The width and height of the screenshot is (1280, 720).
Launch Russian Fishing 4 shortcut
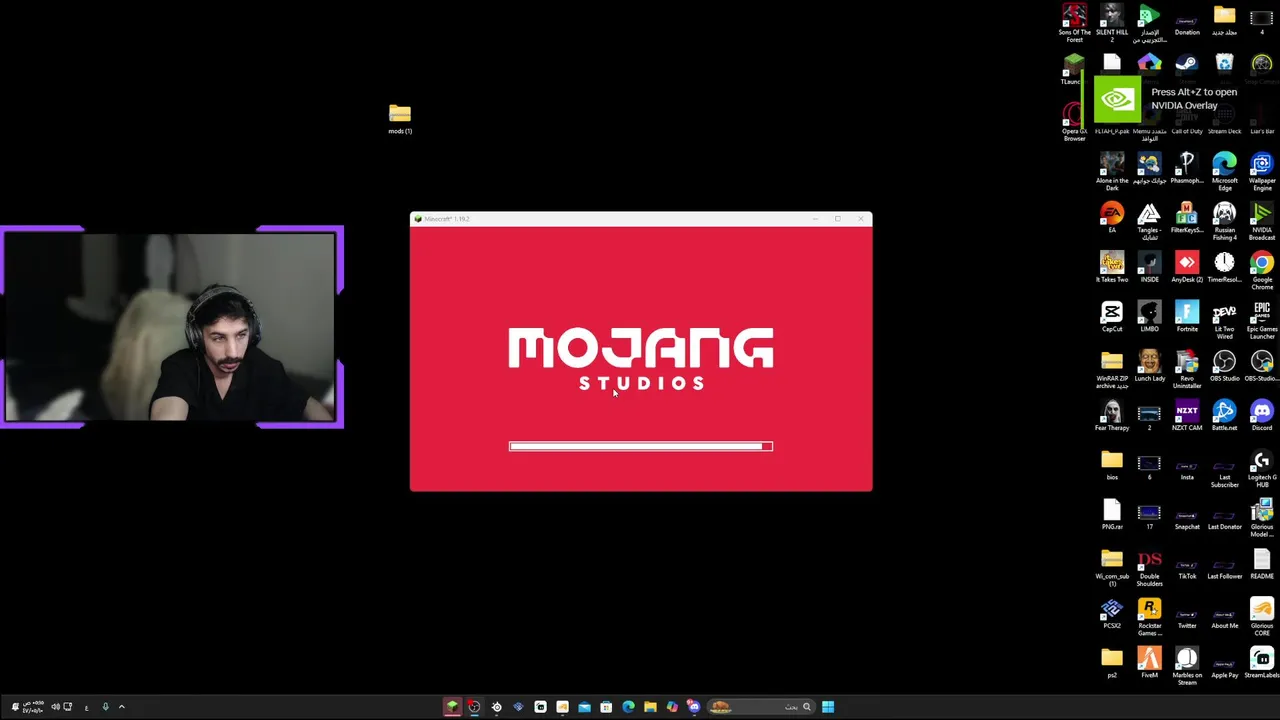pos(1224,221)
